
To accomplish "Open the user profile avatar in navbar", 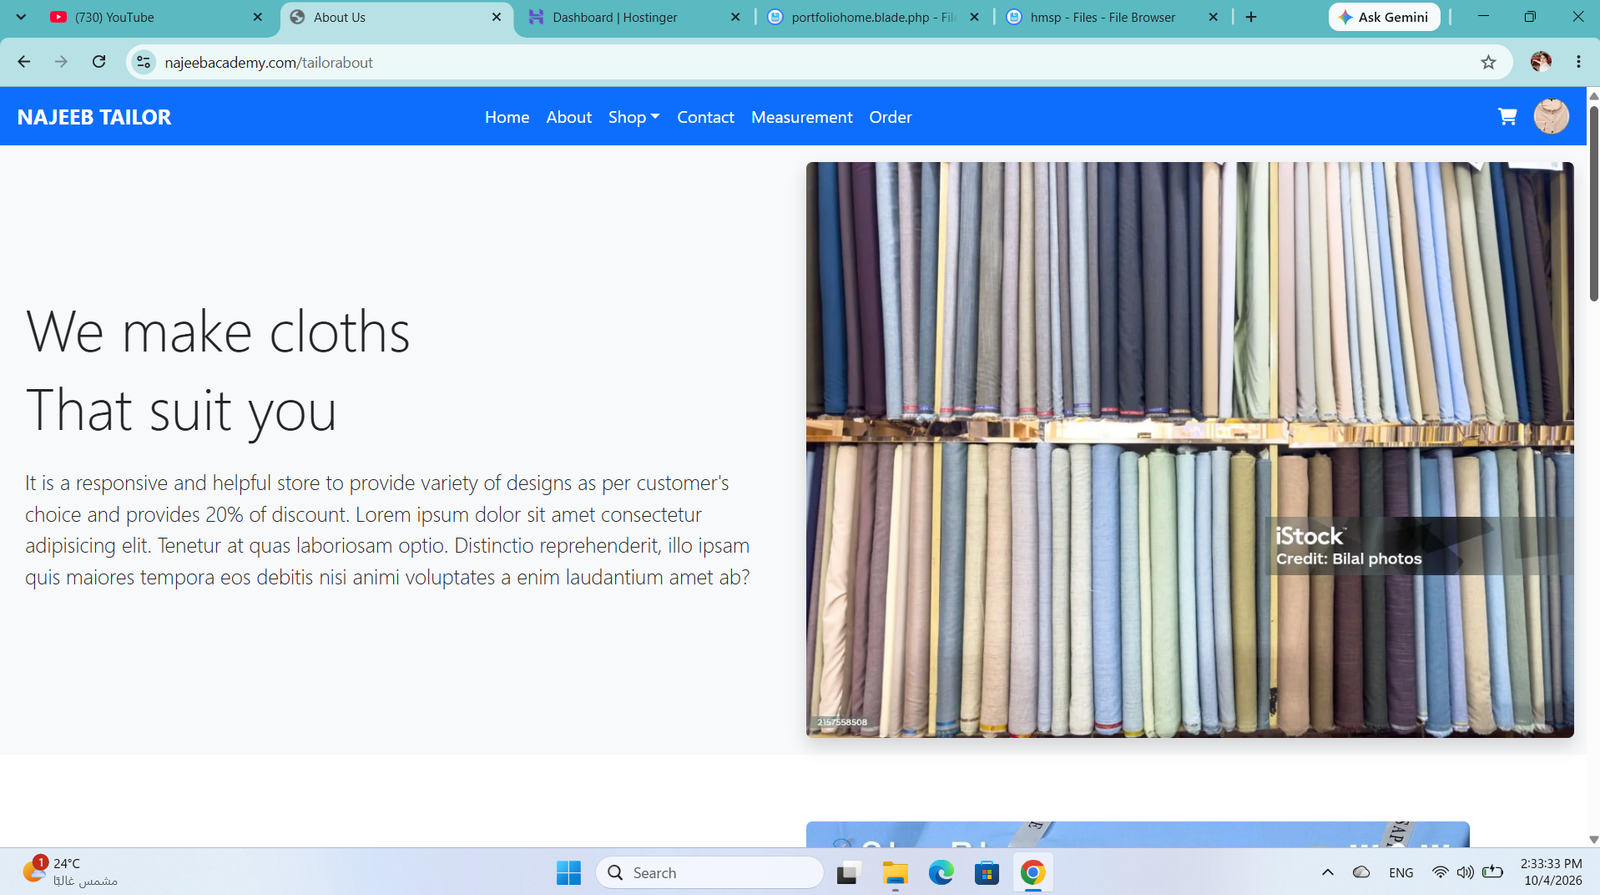I will pyautogui.click(x=1551, y=117).
